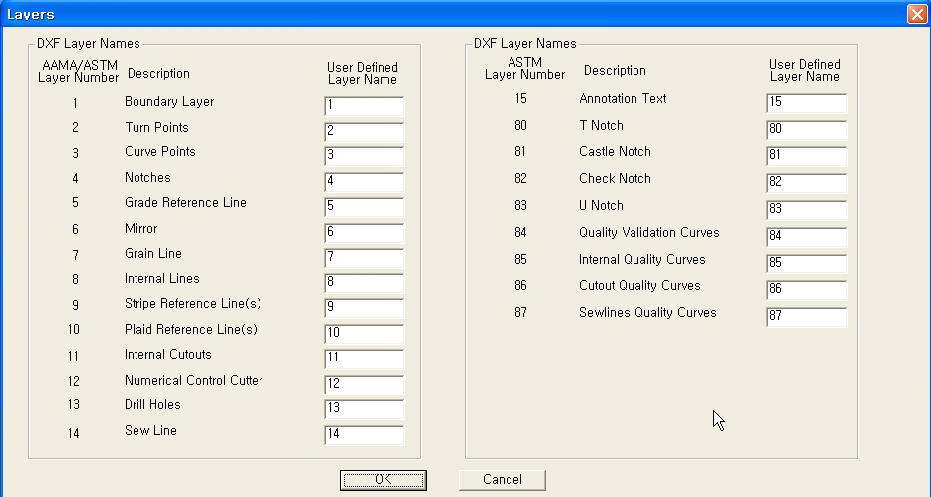Click the Annotation Text layer name field

coord(806,103)
